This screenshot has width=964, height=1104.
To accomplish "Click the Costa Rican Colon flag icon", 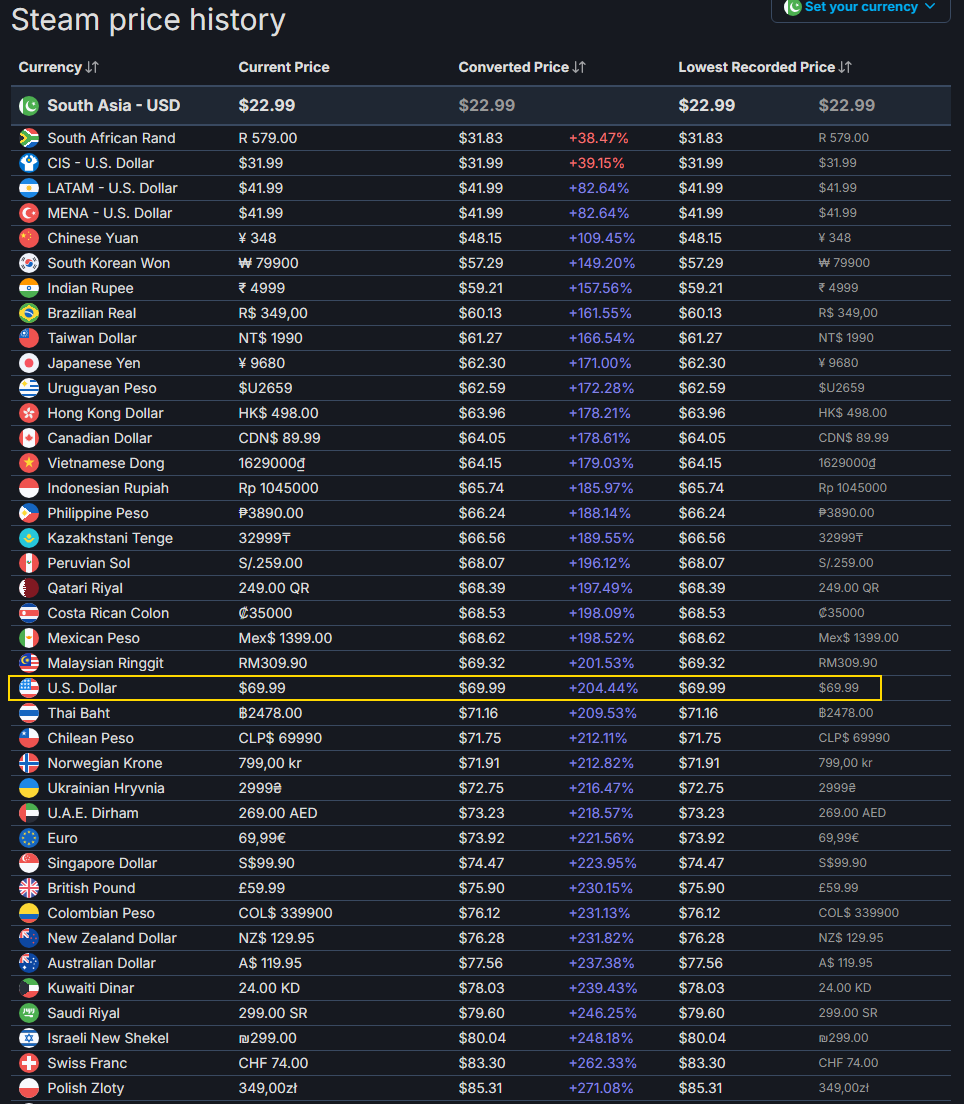I will click(29, 613).
